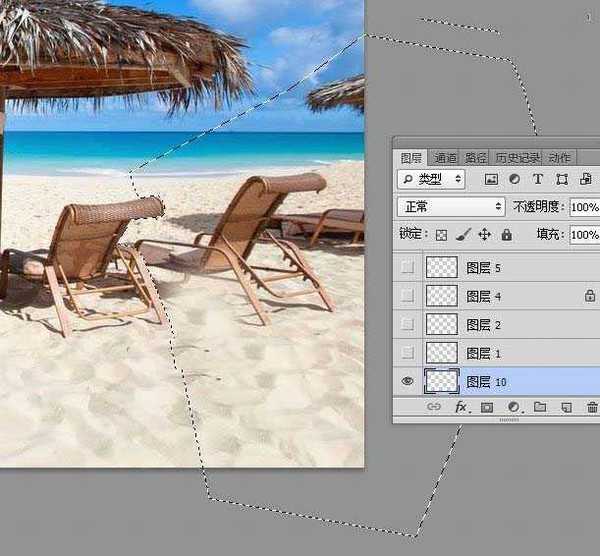The height and width of the screenshot is (556, 600).
Task: Open the 正常 blend mode dropdown
Action: point(451,207)
